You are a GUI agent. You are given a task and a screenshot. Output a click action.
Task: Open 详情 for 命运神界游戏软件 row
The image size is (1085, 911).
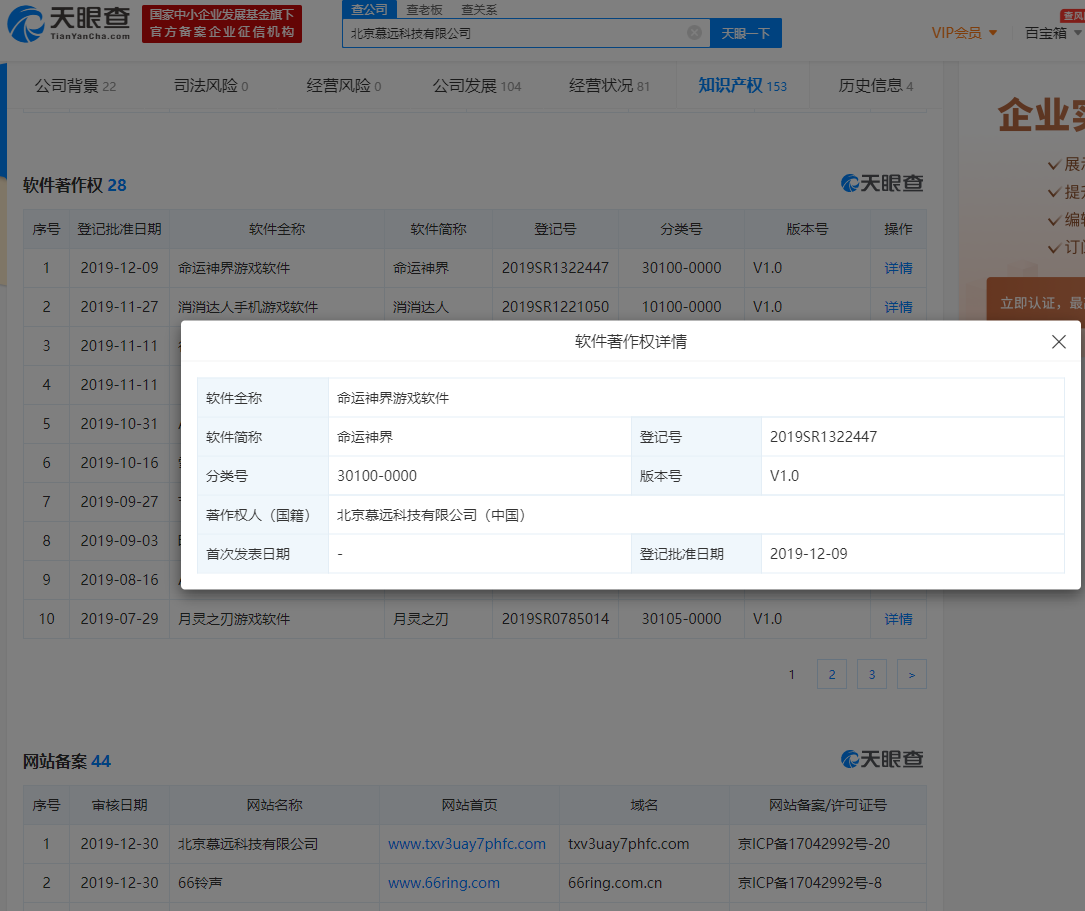click(898, 268)
